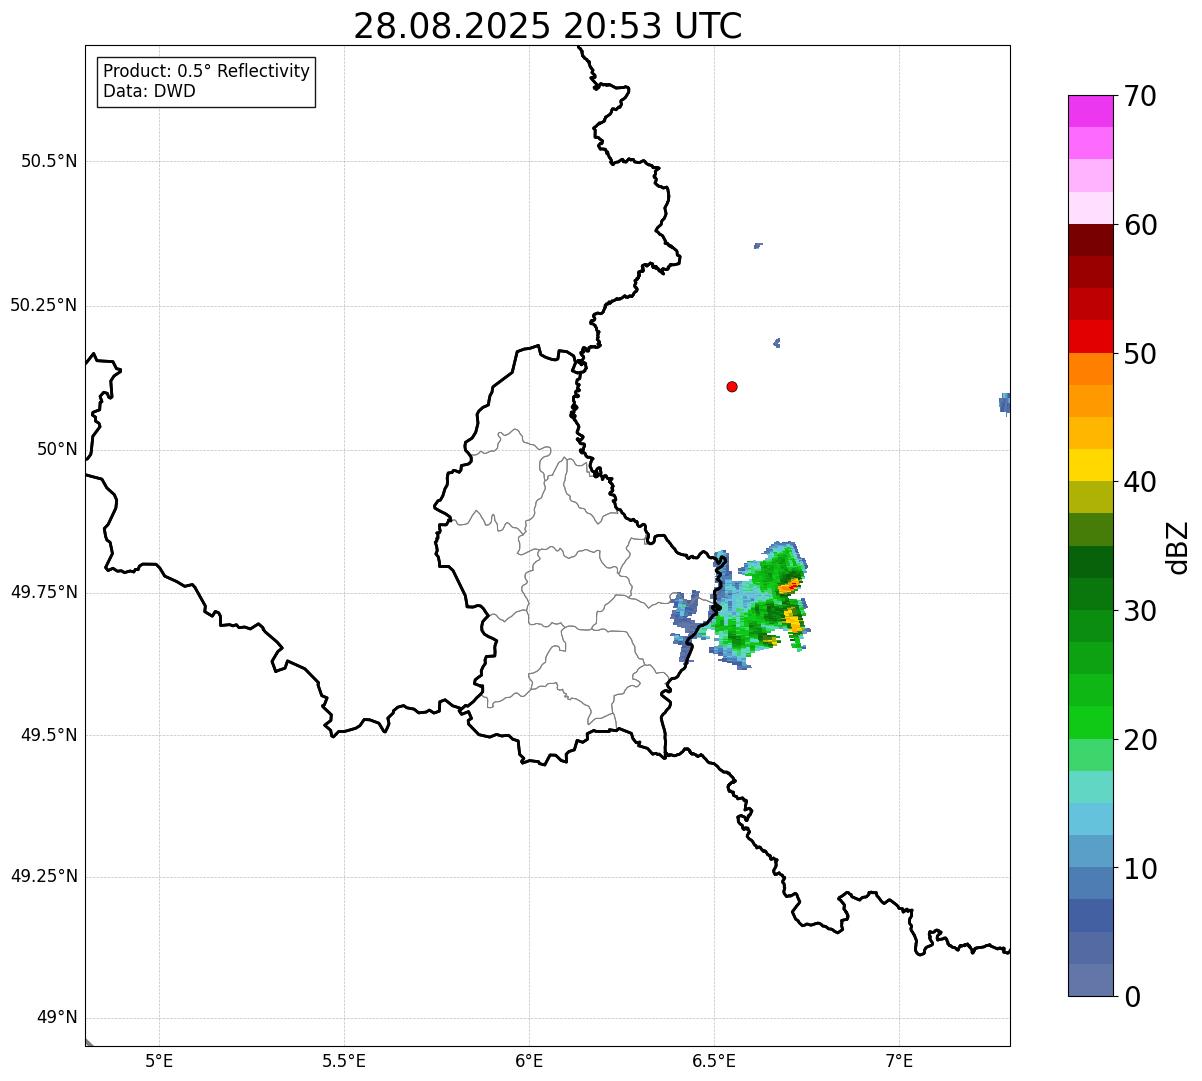The image size is (1202, 1081).
Task: Click the small echo at the right map edge
Action: (x=1004, y=403)
